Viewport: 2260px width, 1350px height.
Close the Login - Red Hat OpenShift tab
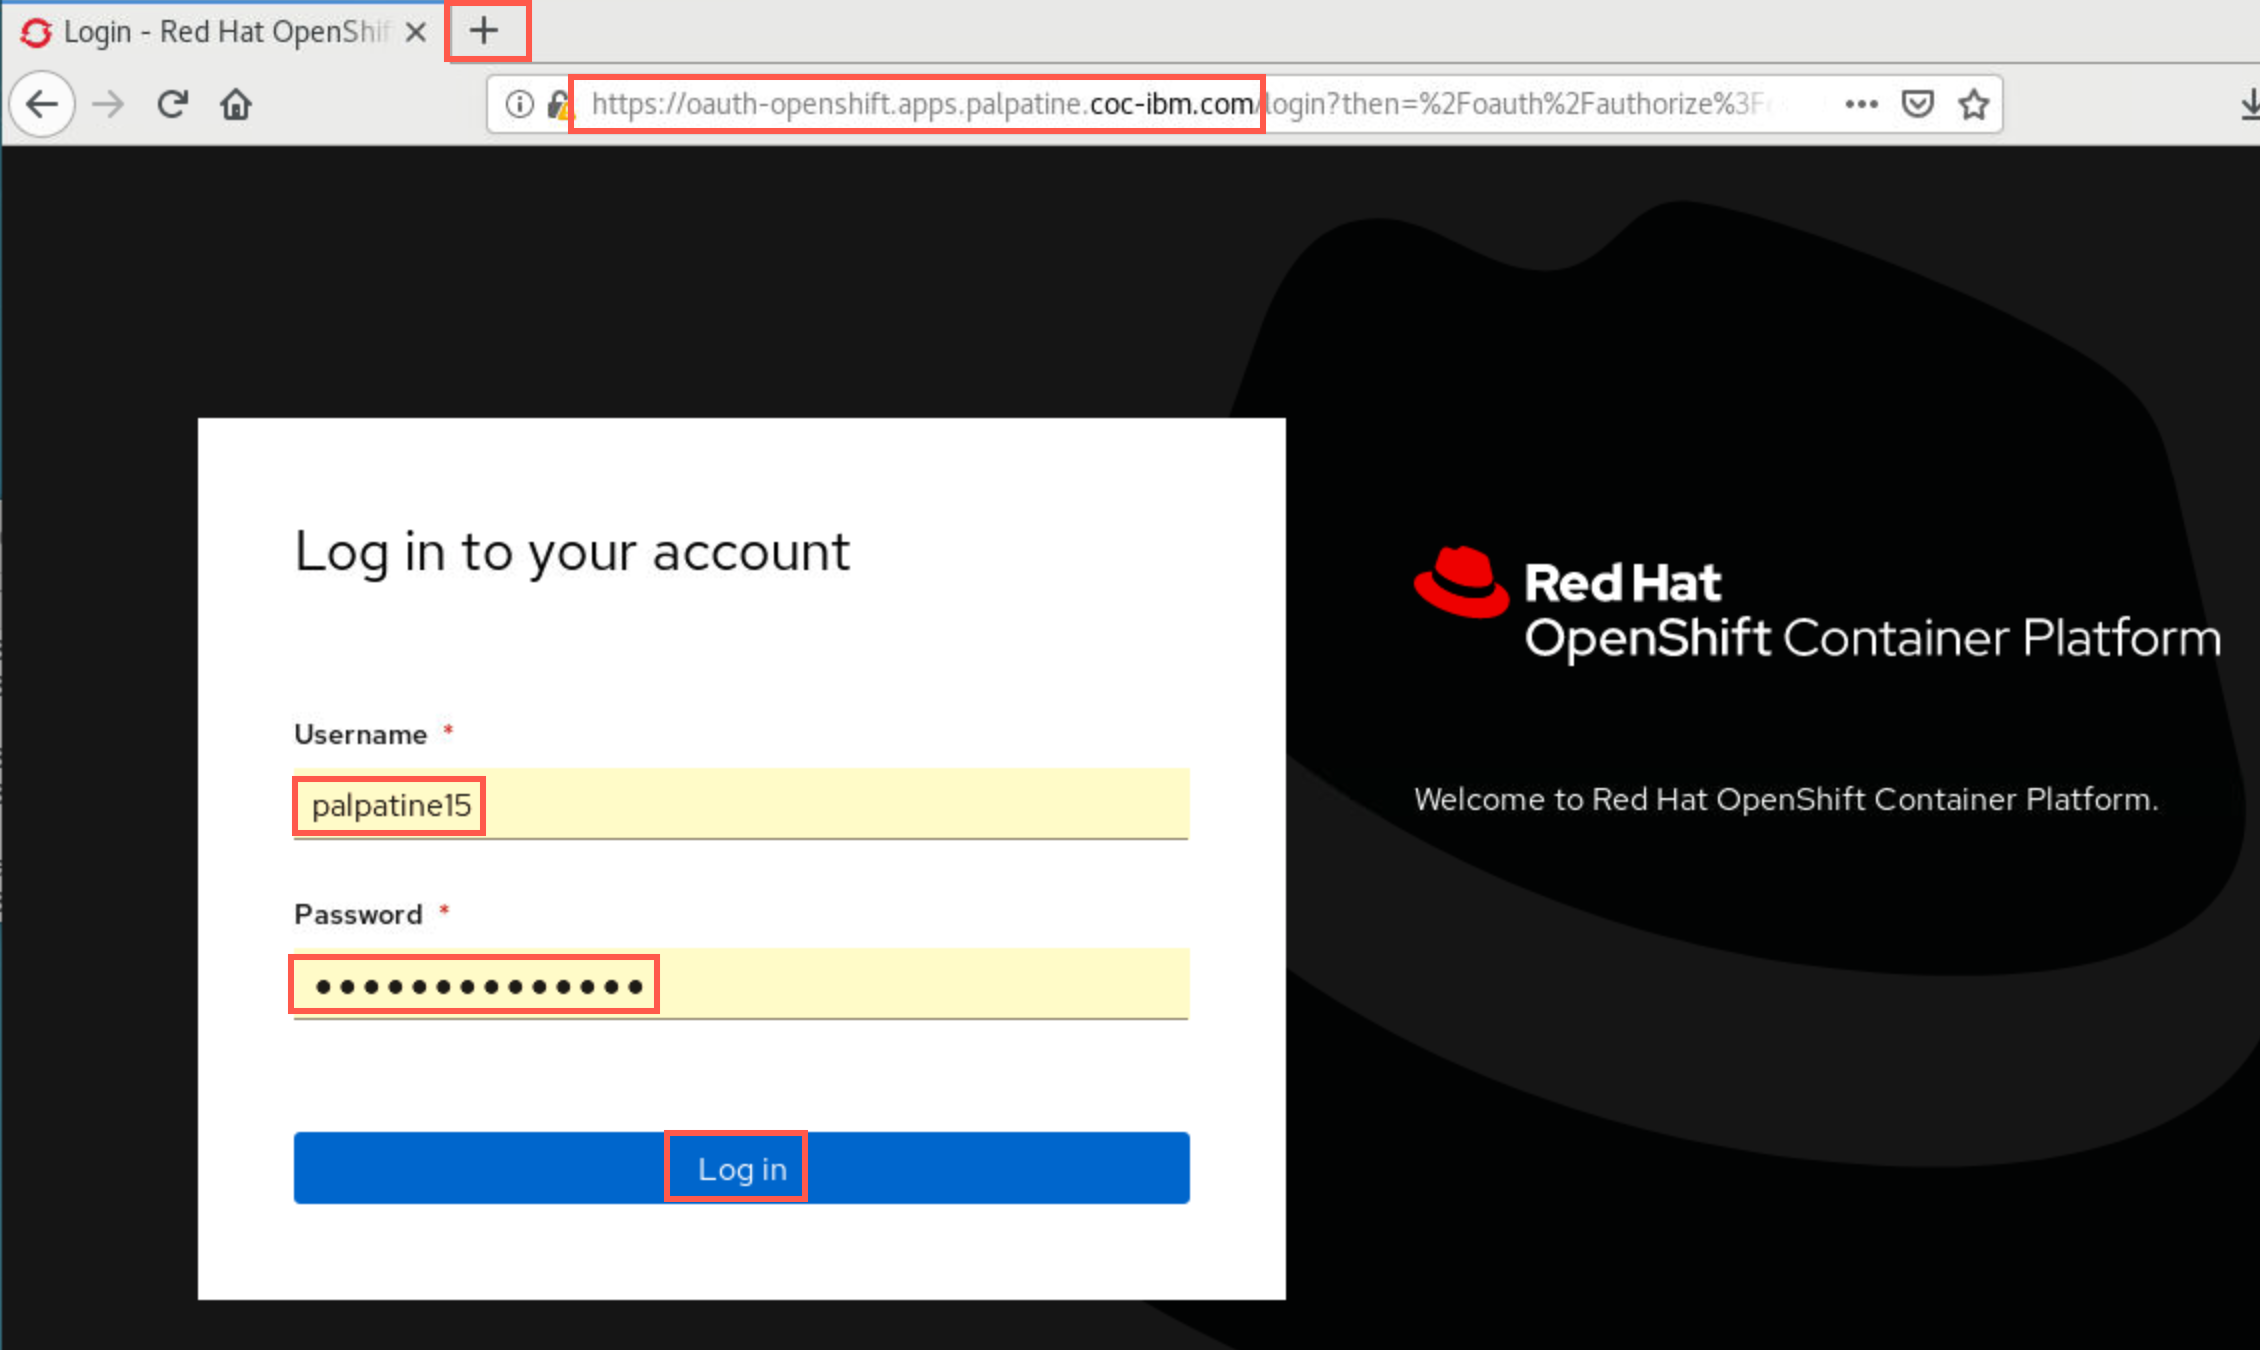pyautogui.click(x=416, y=32)
